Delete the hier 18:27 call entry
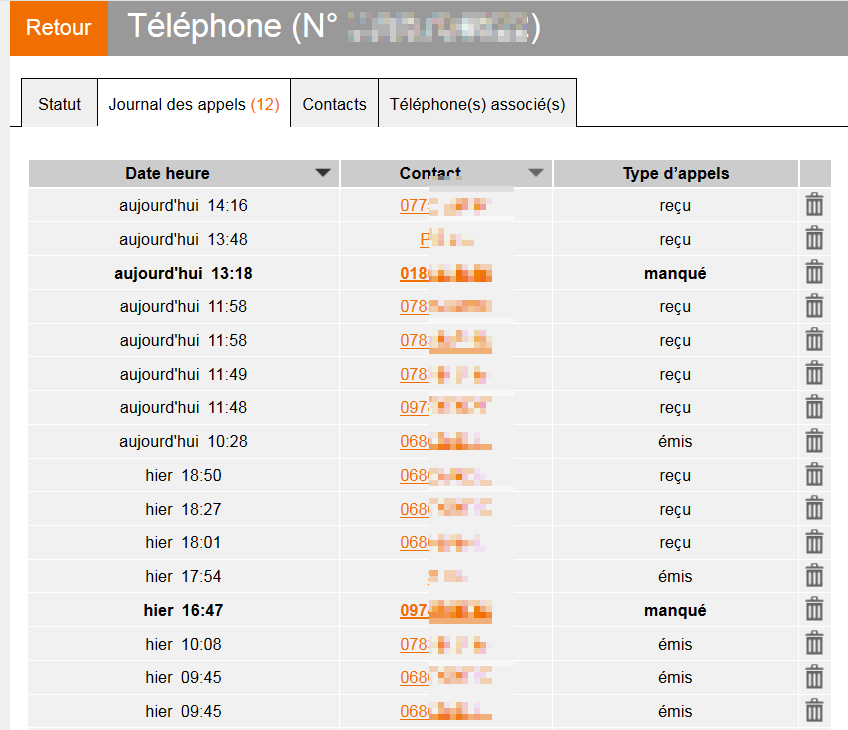 pos(814,508)
